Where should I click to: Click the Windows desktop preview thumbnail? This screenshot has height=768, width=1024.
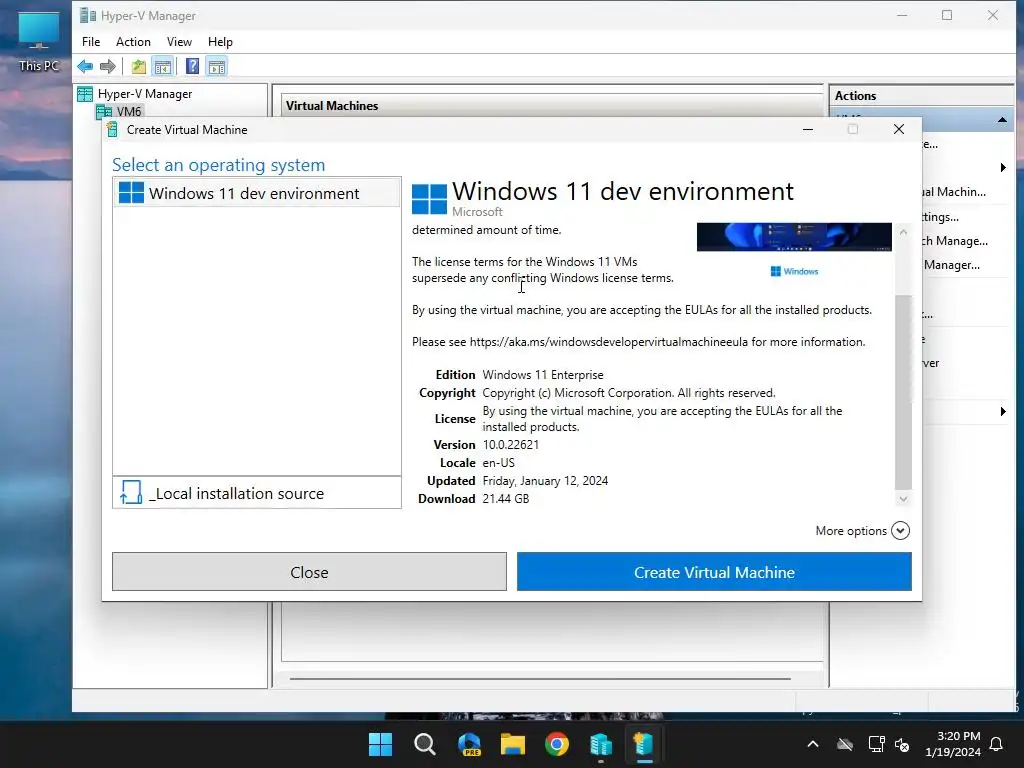(794, 237)
